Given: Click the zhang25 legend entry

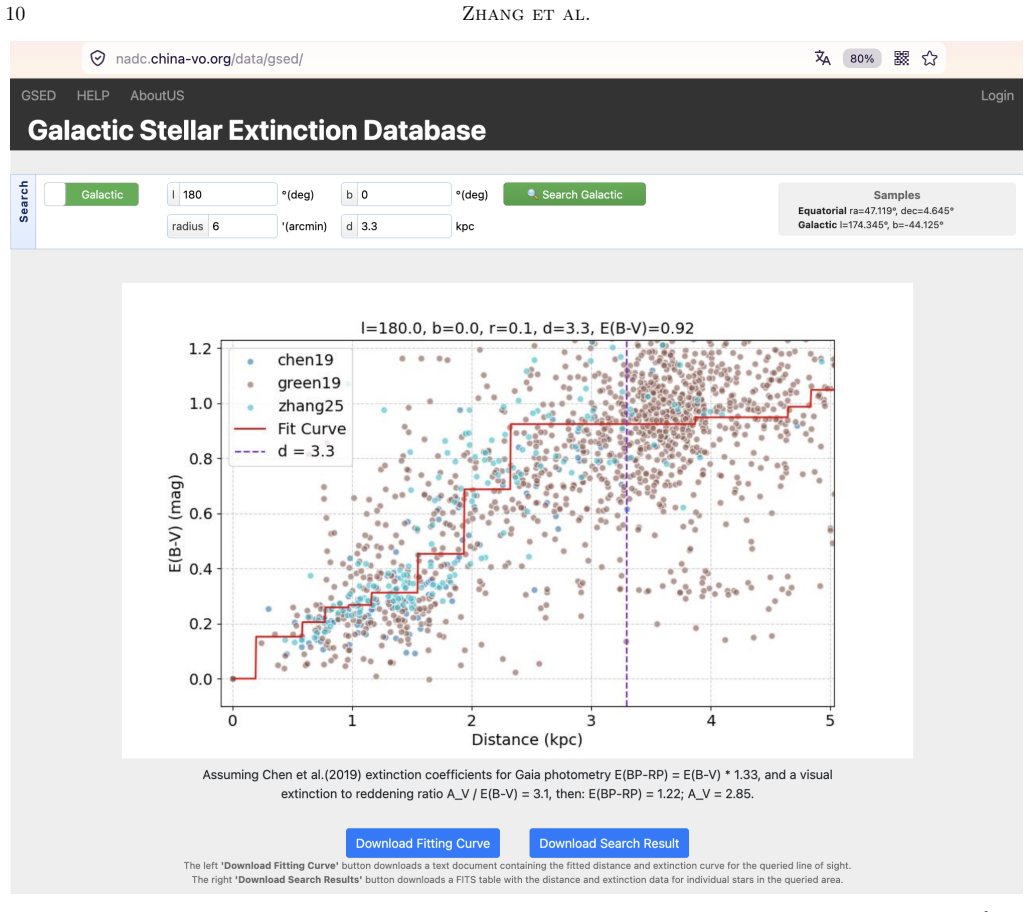Looking at the screenshot, I should coord(310,405).
